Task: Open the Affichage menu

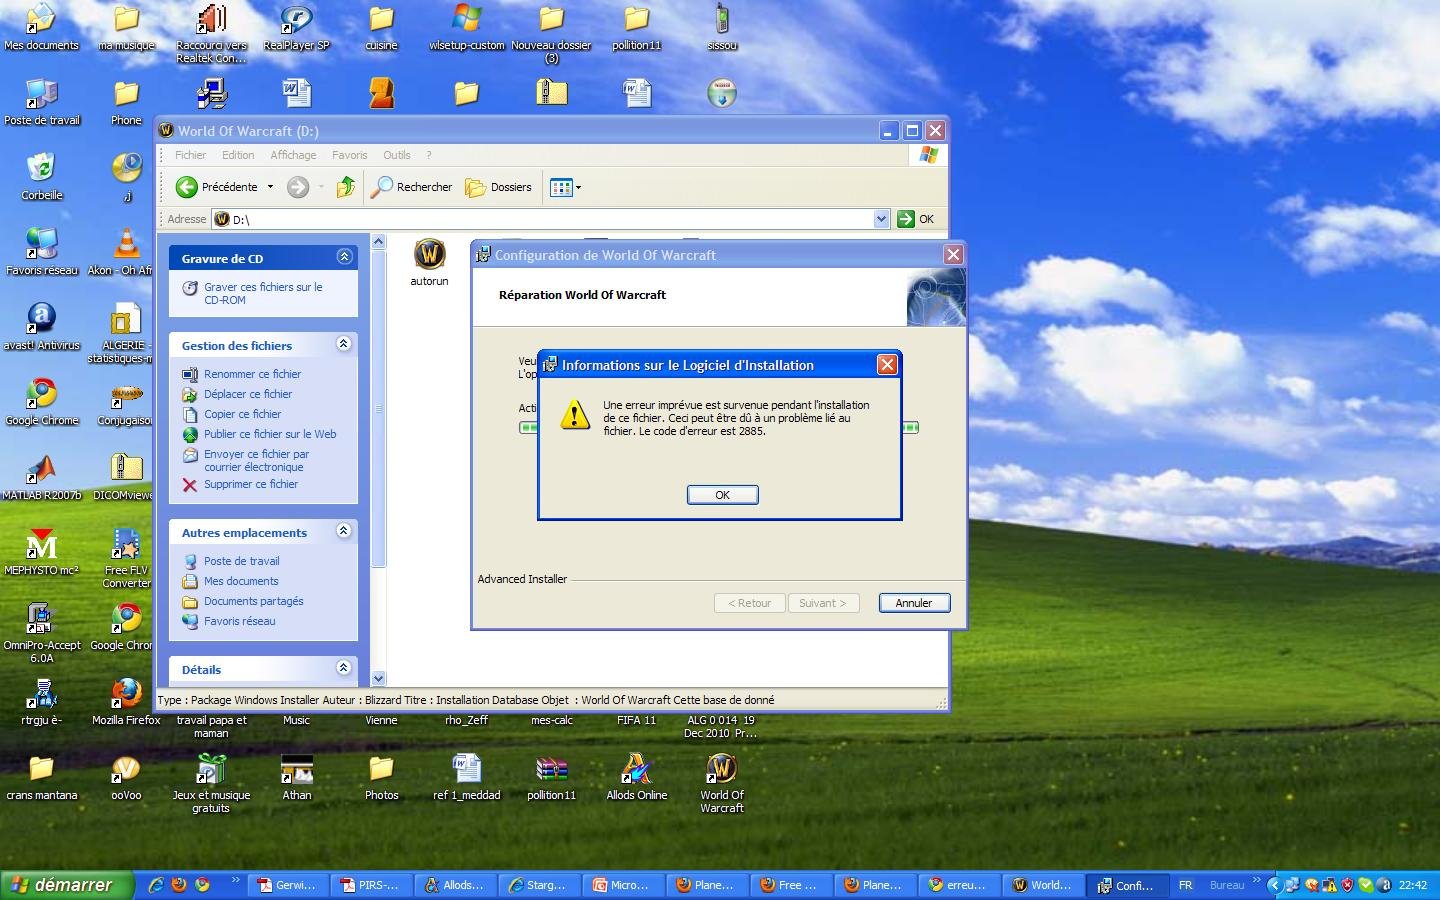Action: pyautogui.click(x=293, y=155)
